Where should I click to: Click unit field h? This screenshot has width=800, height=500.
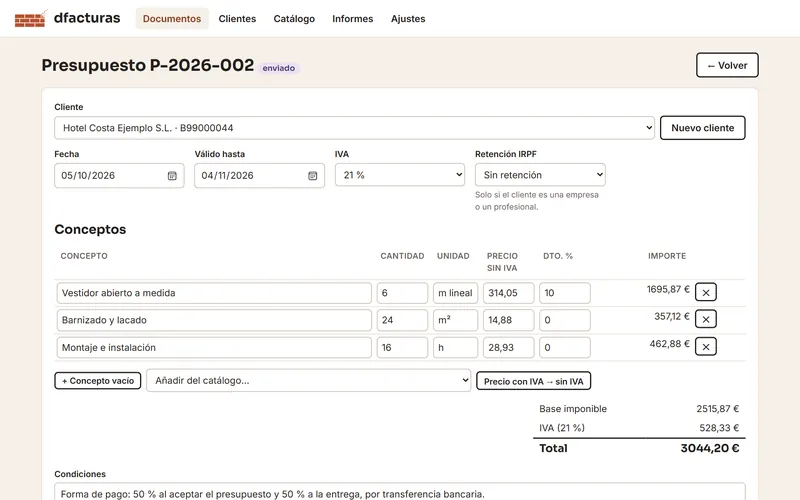(456, 347)
